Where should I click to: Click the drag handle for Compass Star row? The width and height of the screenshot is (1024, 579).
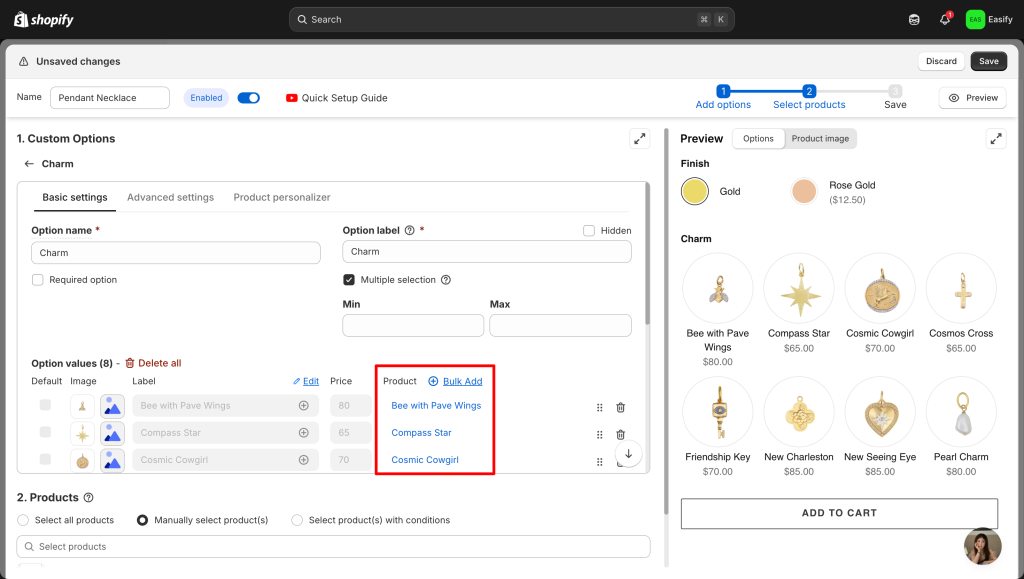coord(600,434)
